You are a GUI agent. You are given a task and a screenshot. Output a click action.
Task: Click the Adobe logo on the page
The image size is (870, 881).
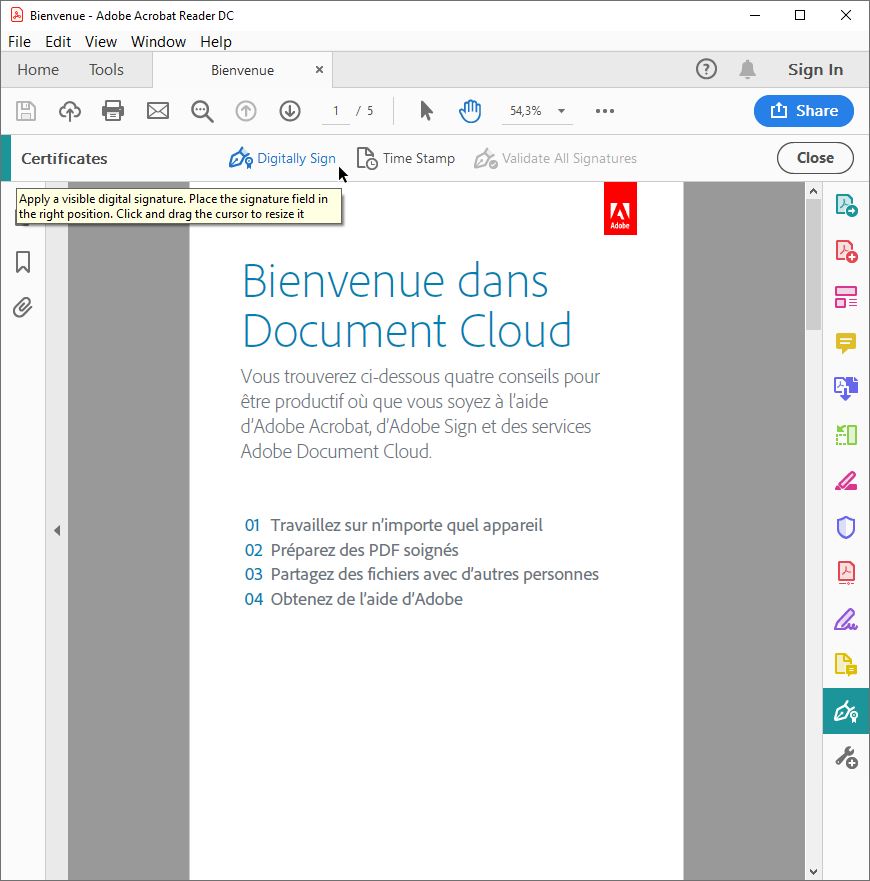[x=620, y=208]
